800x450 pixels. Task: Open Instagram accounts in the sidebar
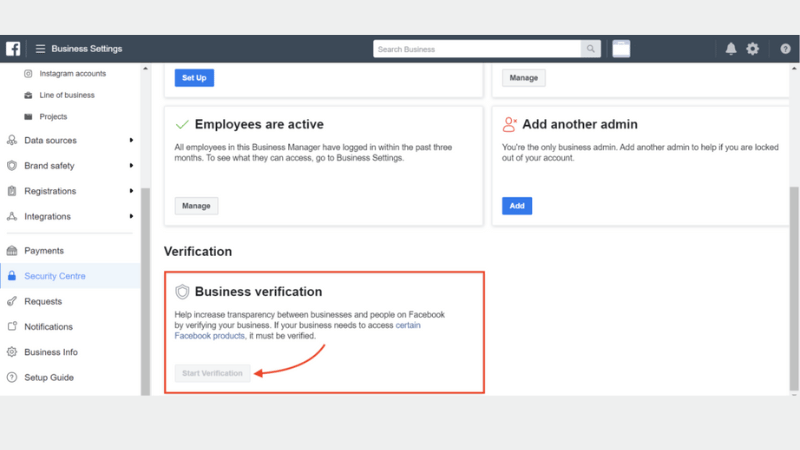72,73
